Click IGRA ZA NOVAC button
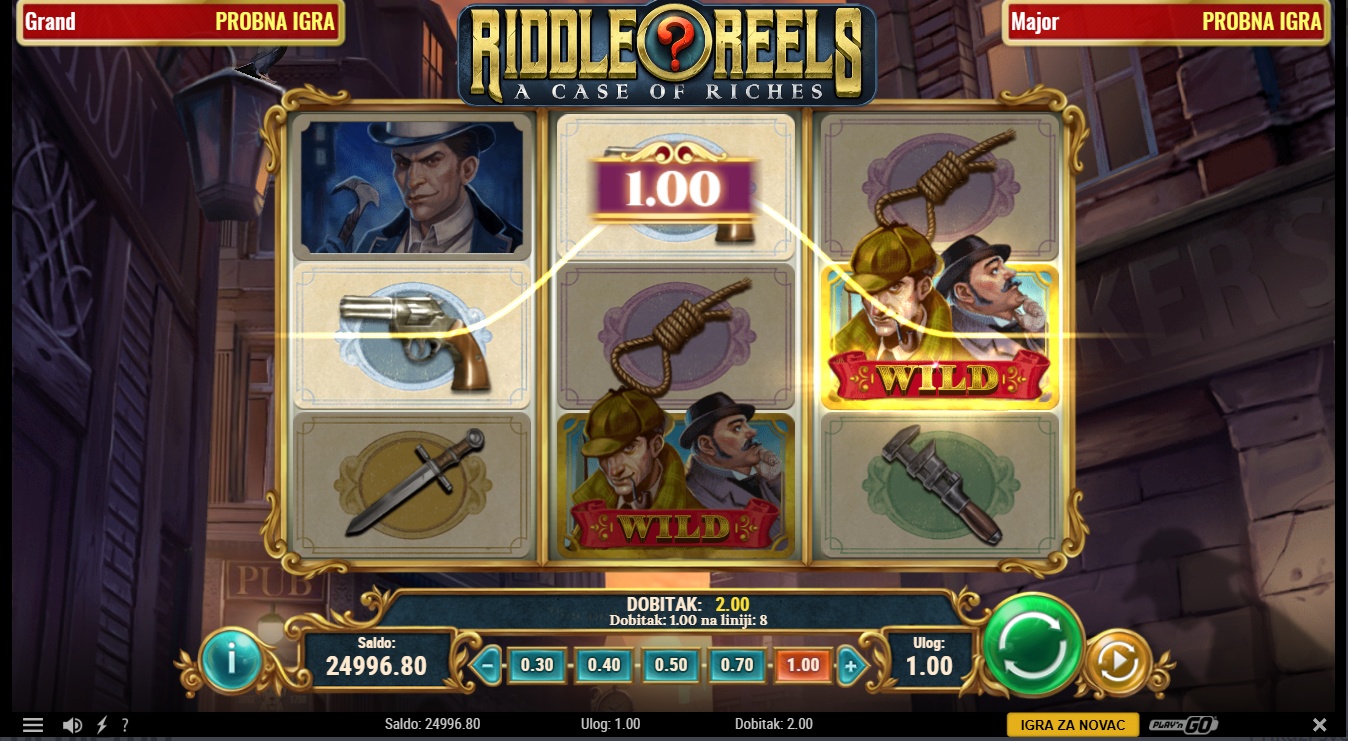Image resolution: width=1348 pixels, height=741 pixels. (1072, 725)
